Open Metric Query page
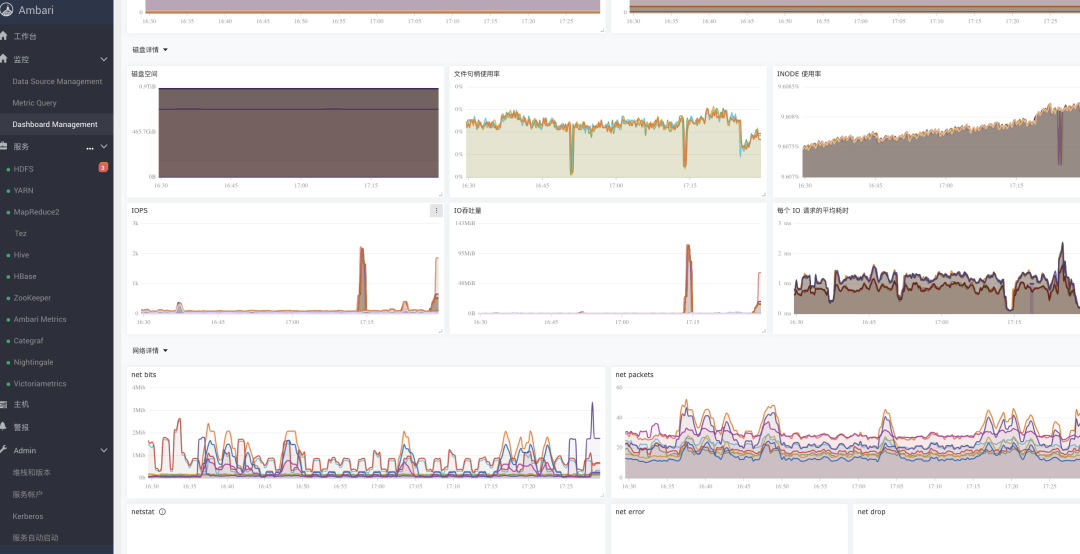The height and width of the screenshot is (554, 1080). pos(34,103)
